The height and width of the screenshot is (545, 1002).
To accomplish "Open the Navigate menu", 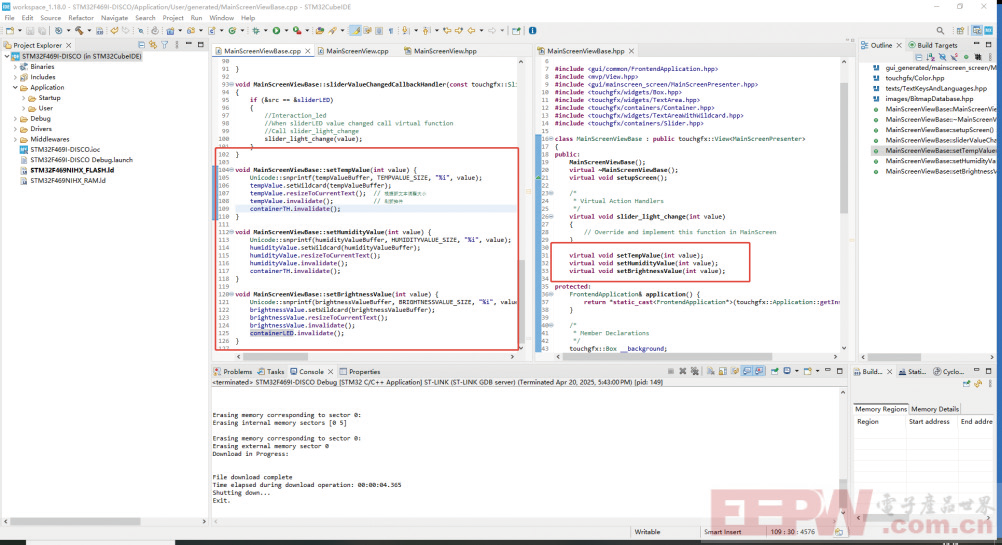I will (114, 18).
